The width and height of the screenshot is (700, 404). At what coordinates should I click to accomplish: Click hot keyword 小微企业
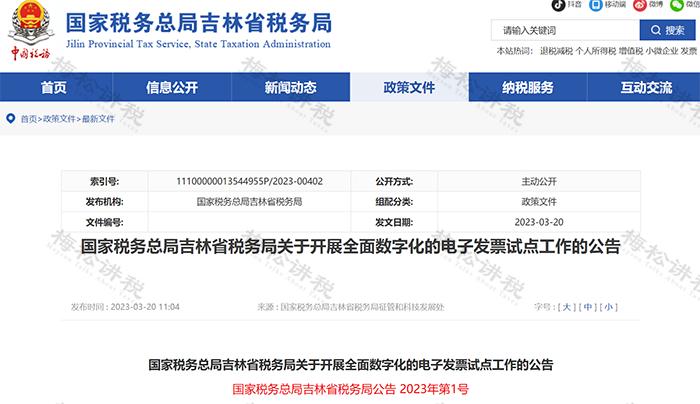click(662, 51)
